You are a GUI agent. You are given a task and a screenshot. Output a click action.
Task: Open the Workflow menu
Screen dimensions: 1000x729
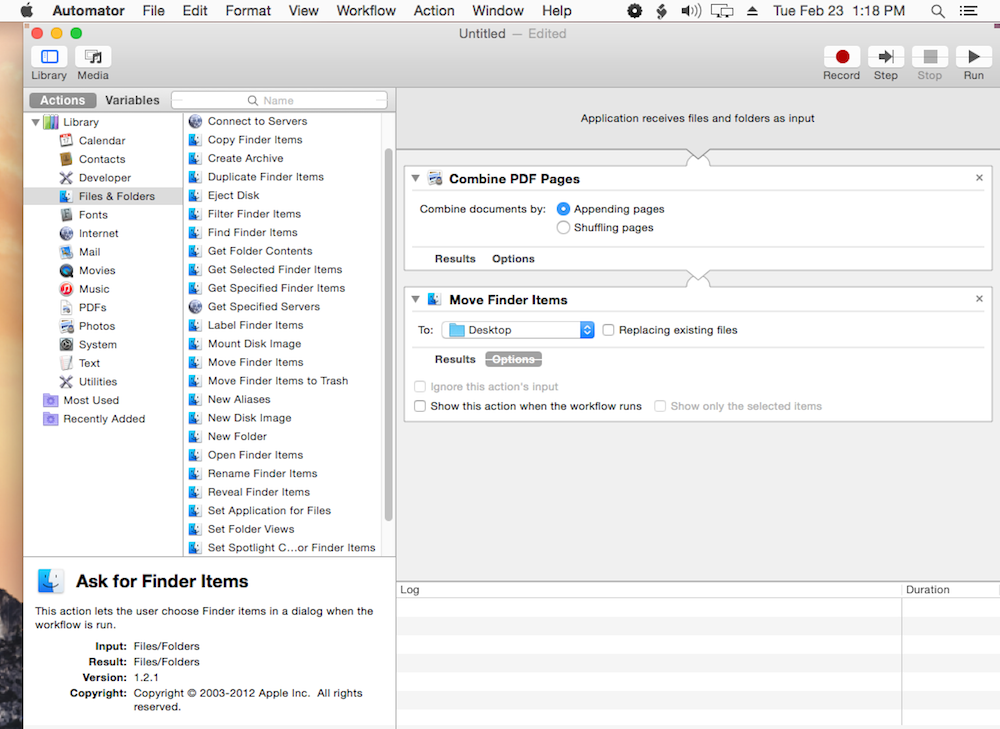click(x=366, y=11)
